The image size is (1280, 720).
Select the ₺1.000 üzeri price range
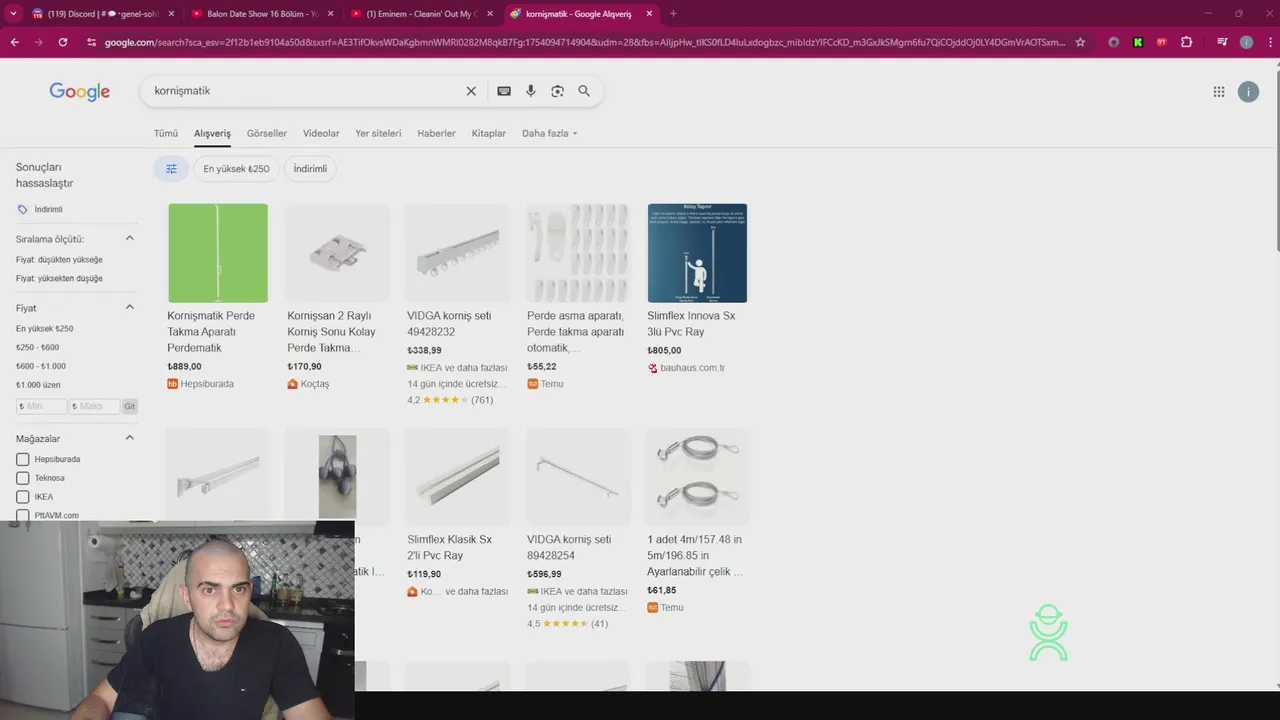[x=38, y=385]
